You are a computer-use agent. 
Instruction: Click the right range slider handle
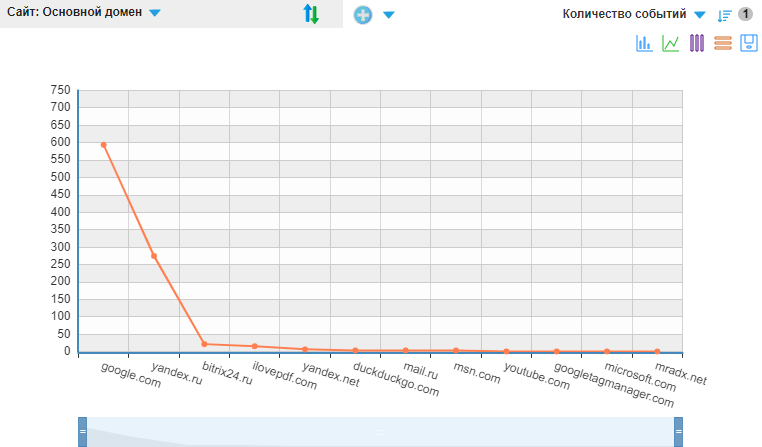[x=678, y=431]
